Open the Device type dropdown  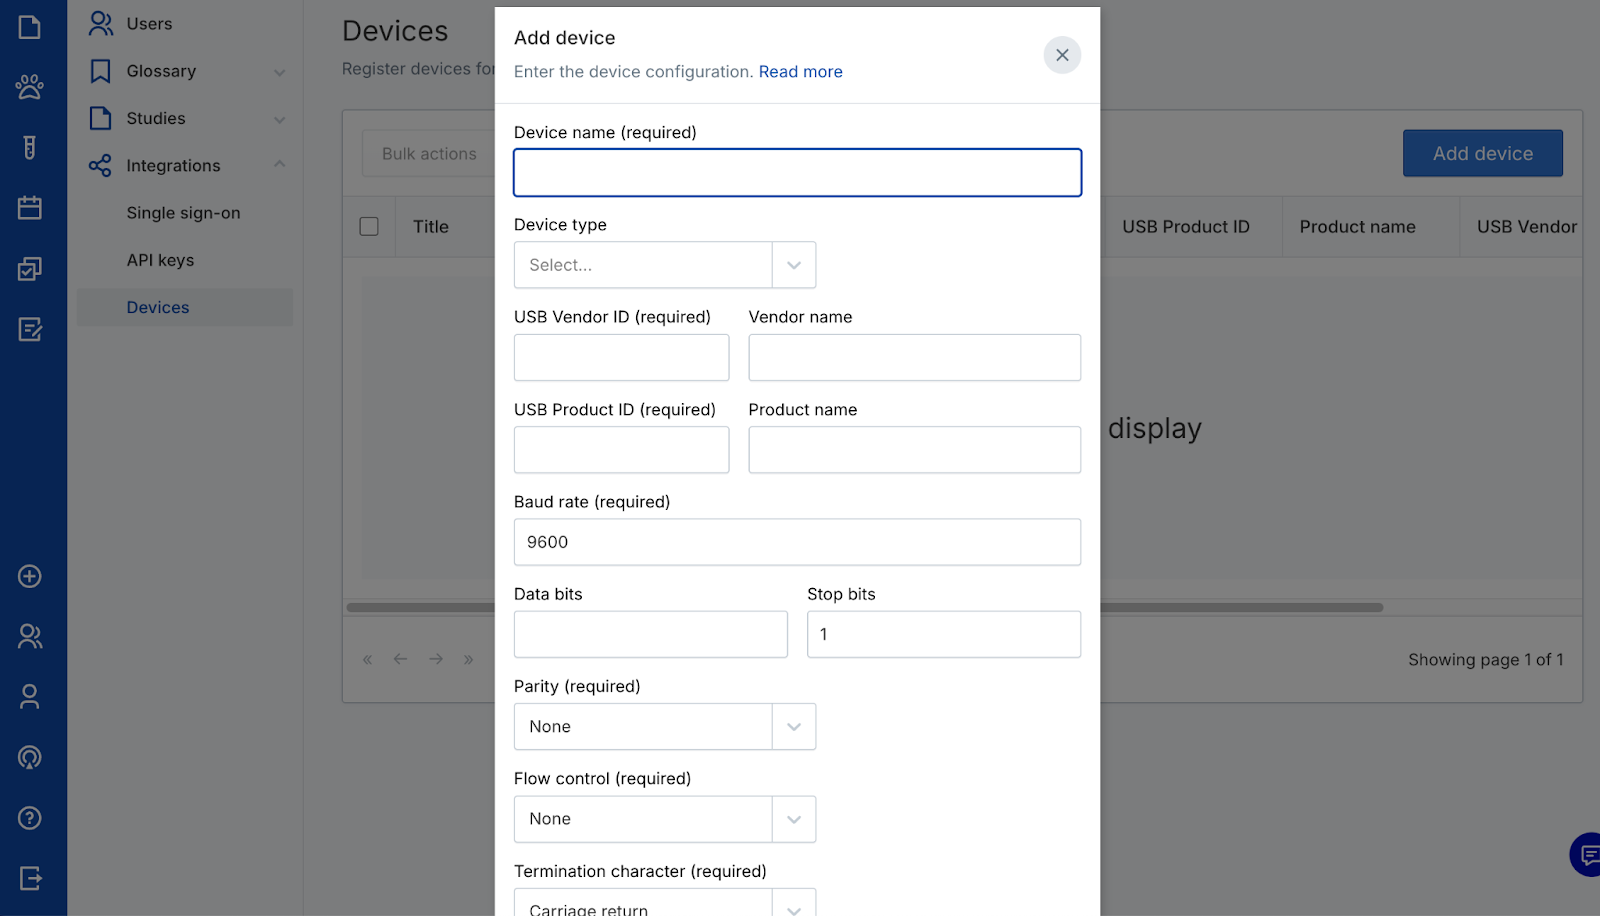(664, 265)
